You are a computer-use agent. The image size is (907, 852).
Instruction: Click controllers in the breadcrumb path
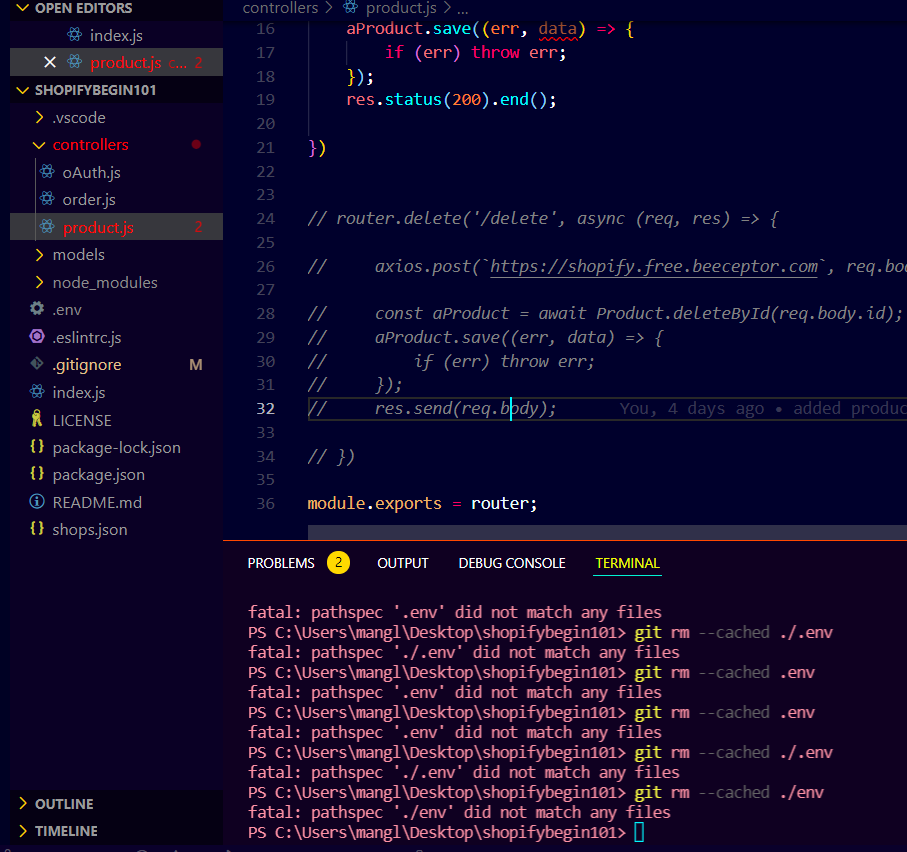(x=280, y=8)
